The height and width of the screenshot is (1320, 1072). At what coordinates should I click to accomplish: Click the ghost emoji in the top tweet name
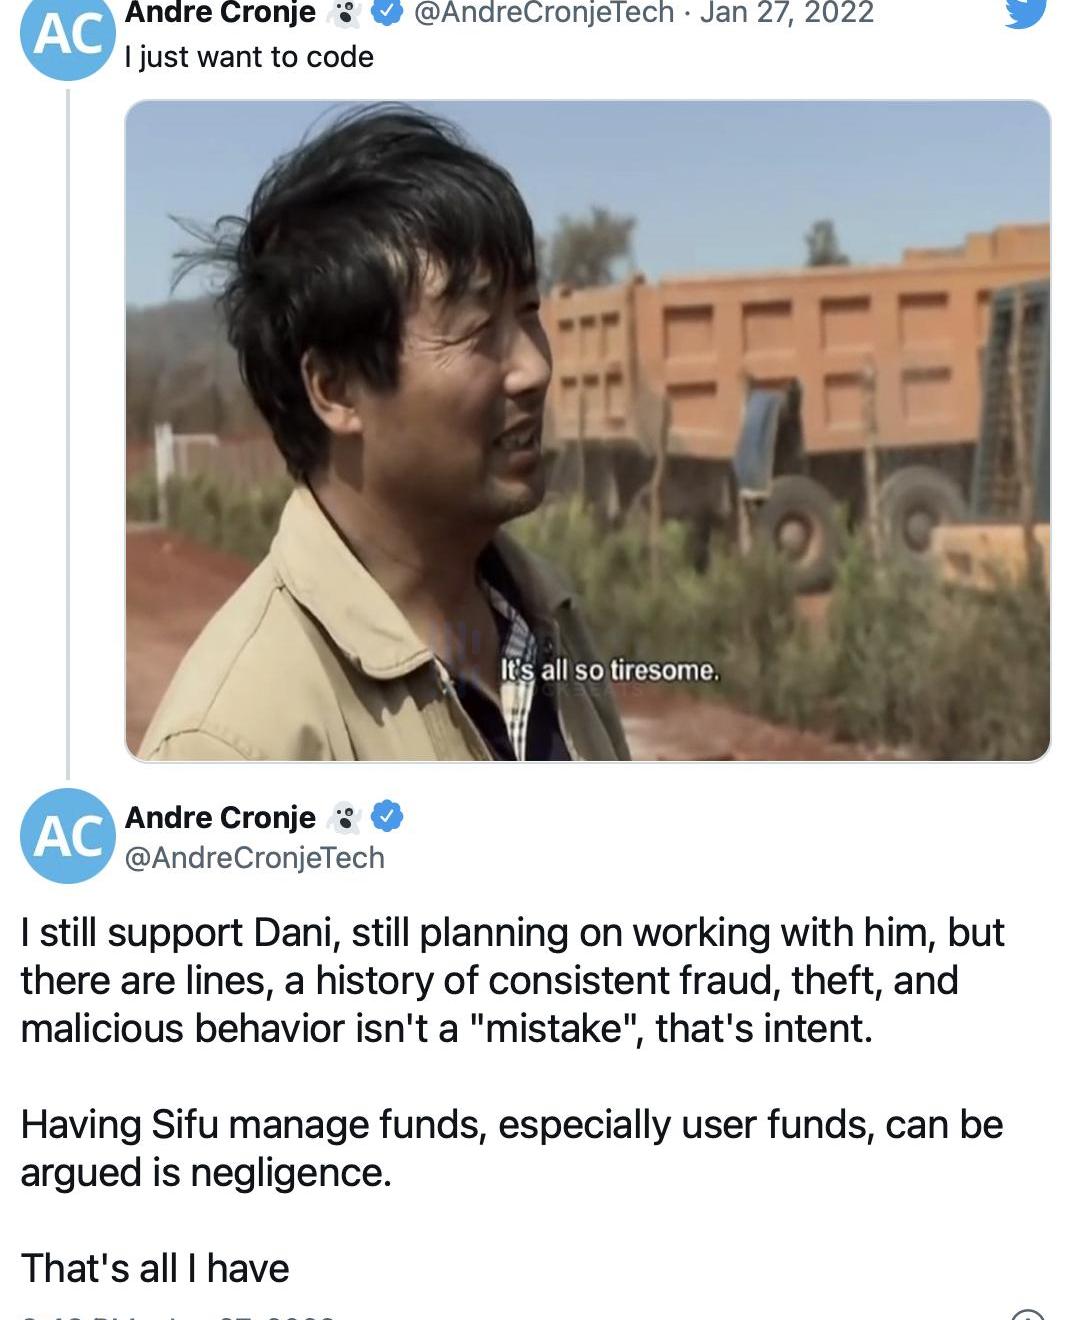(x=344, y=12)
